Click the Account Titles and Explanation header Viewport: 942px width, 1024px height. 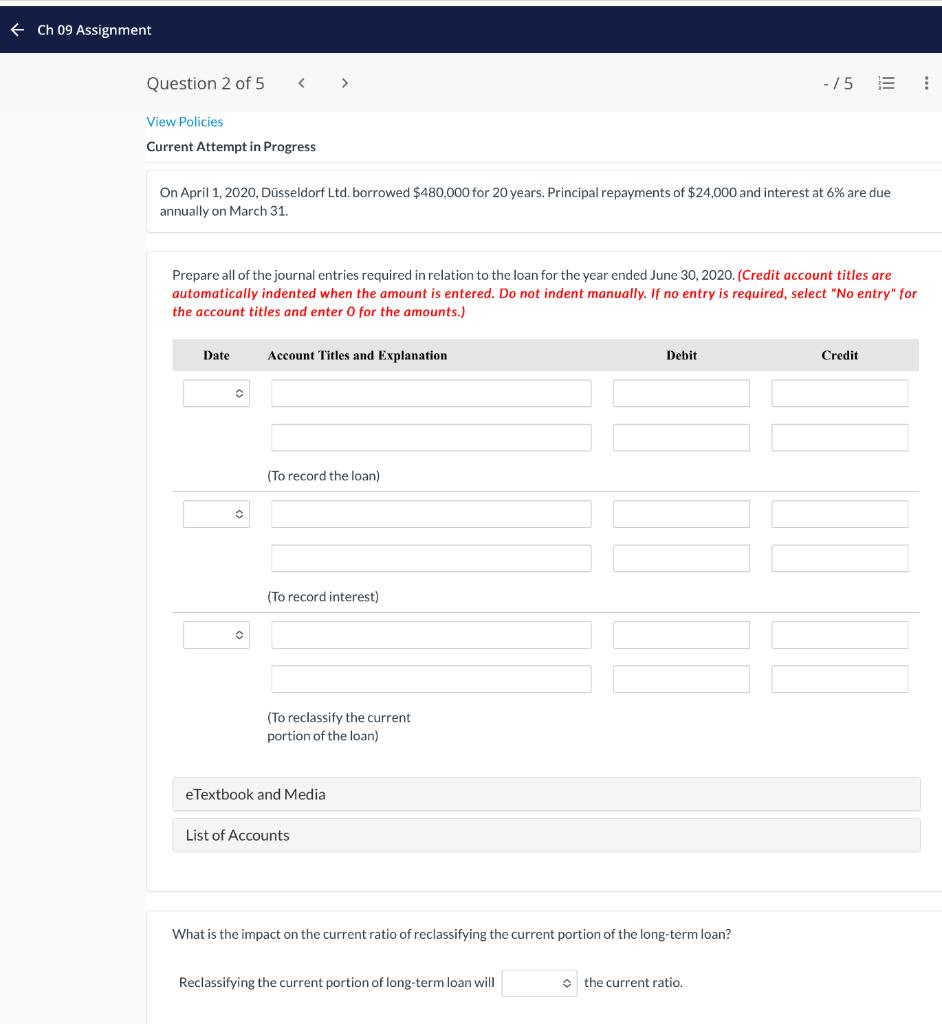[357, 355]
